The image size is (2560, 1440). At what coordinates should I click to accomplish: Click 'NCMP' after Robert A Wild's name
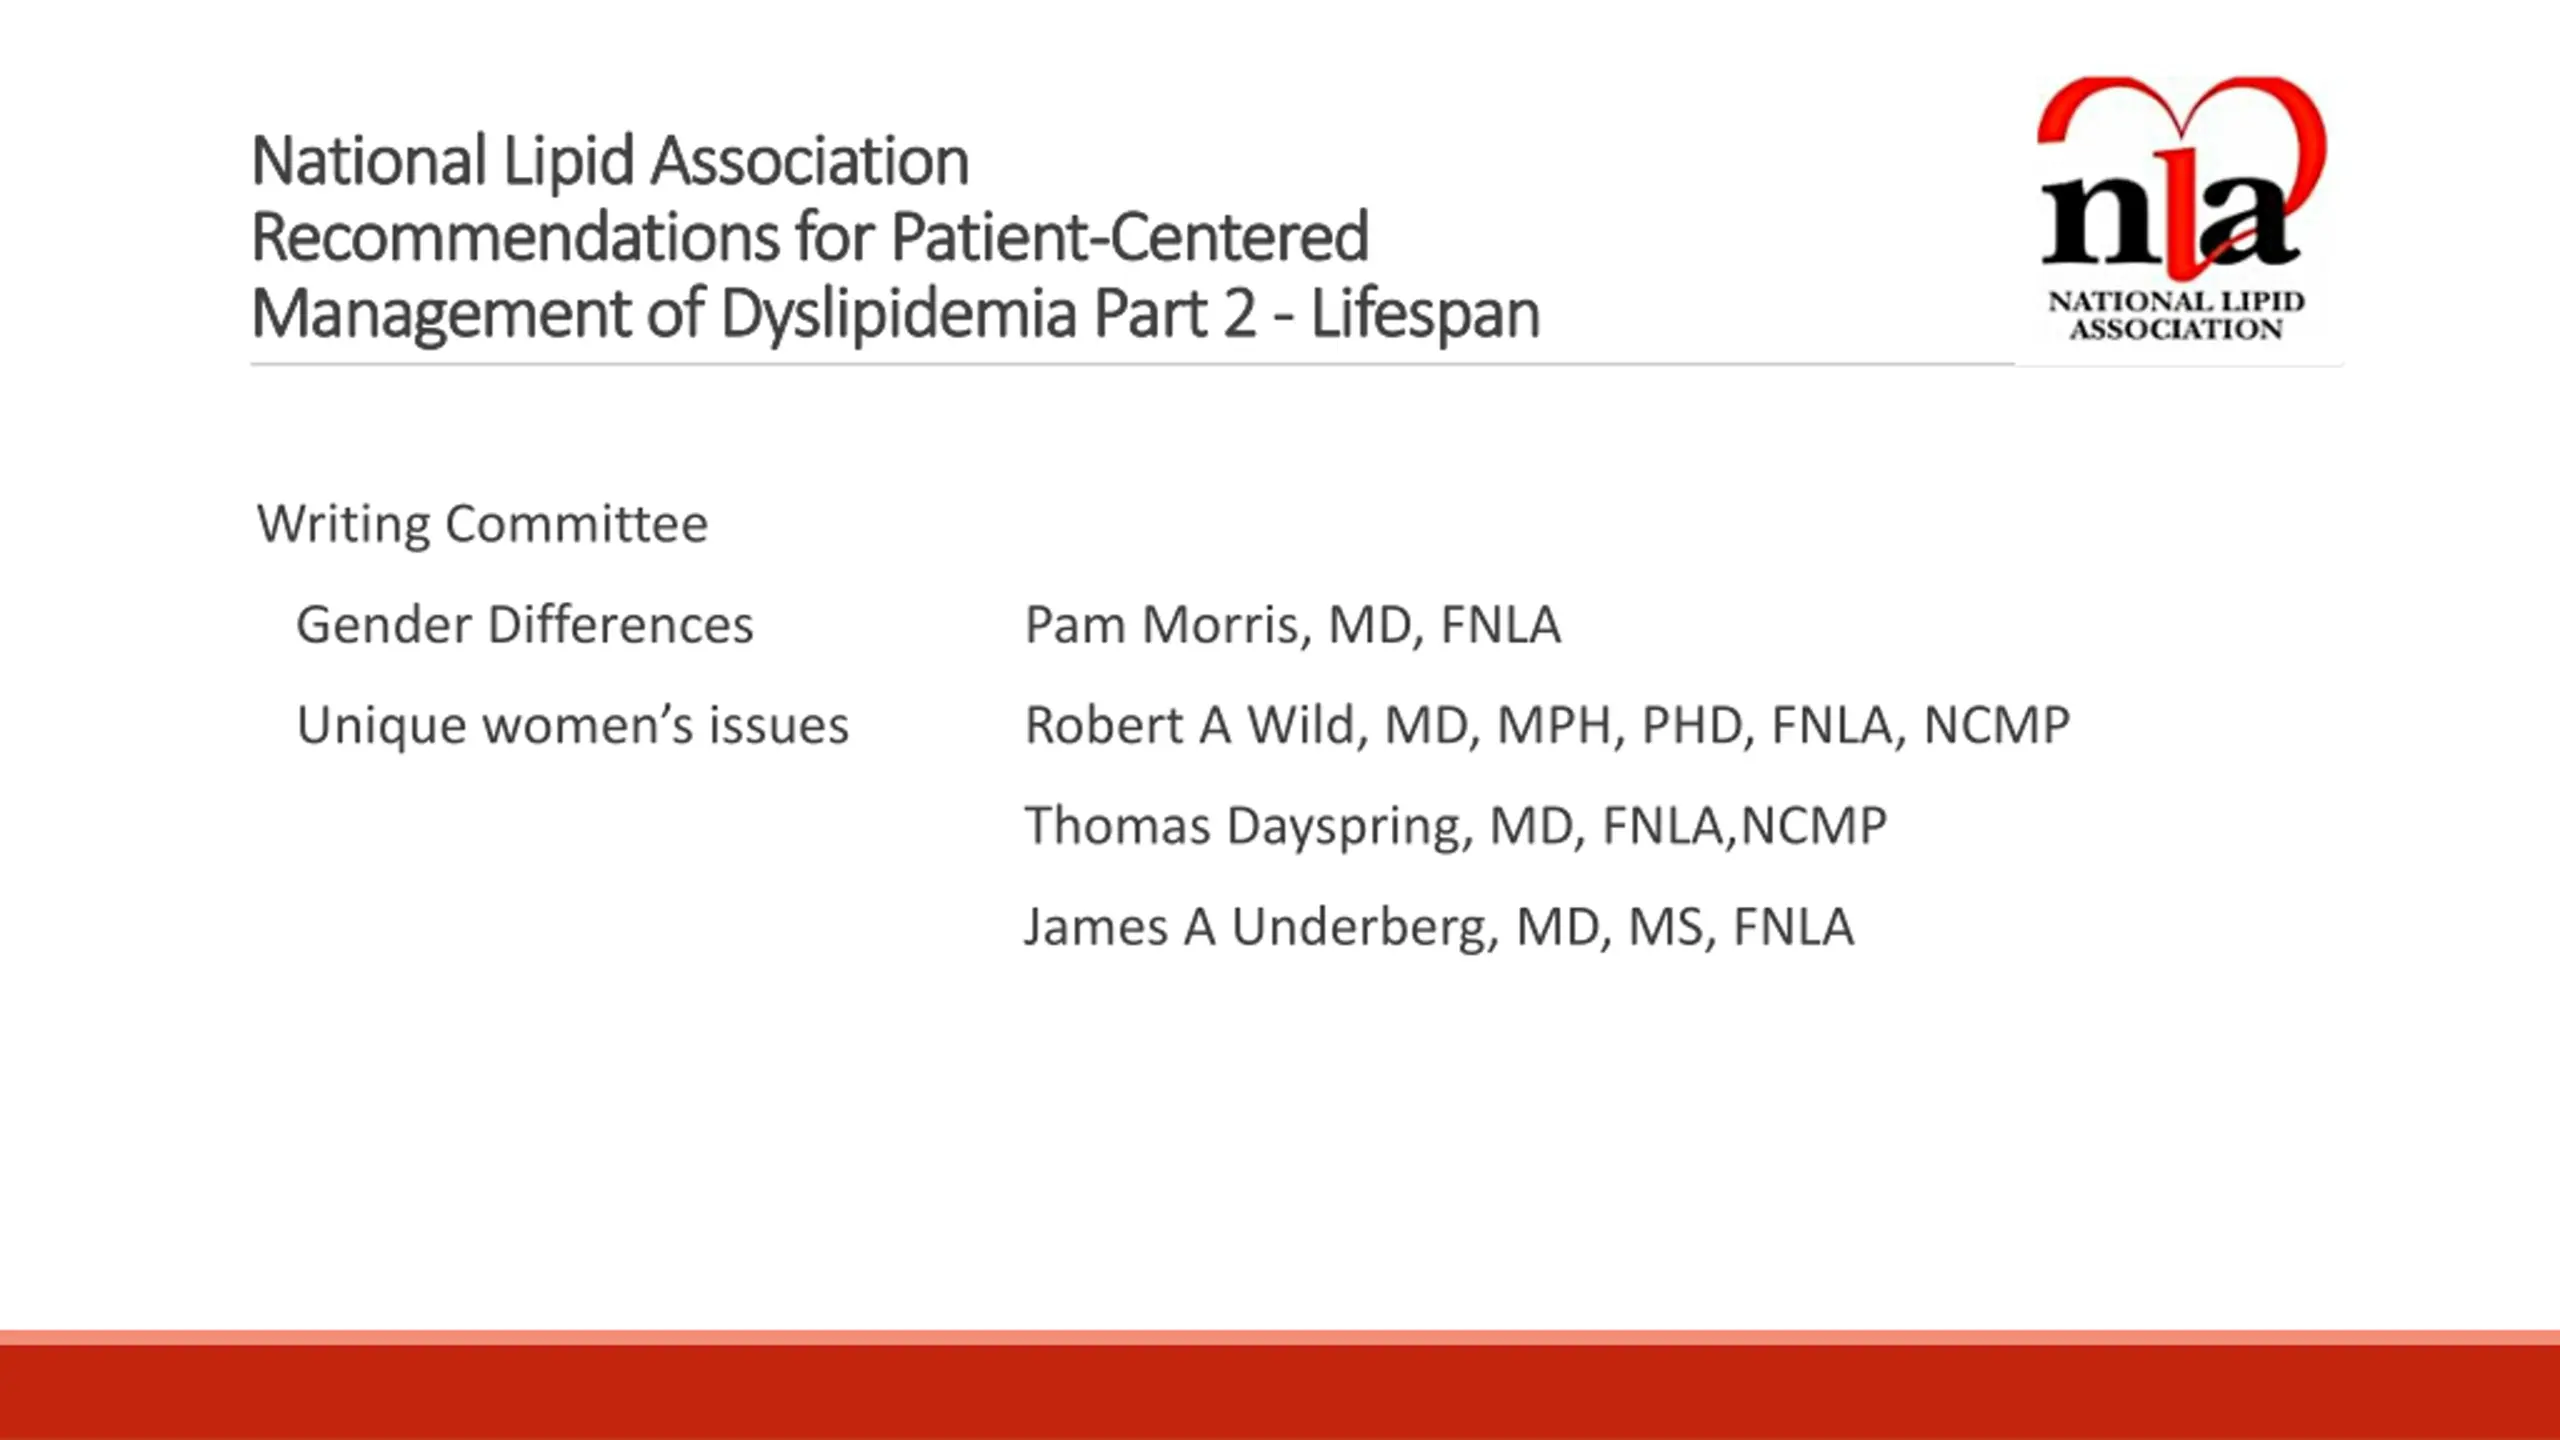coord(1996,726)
